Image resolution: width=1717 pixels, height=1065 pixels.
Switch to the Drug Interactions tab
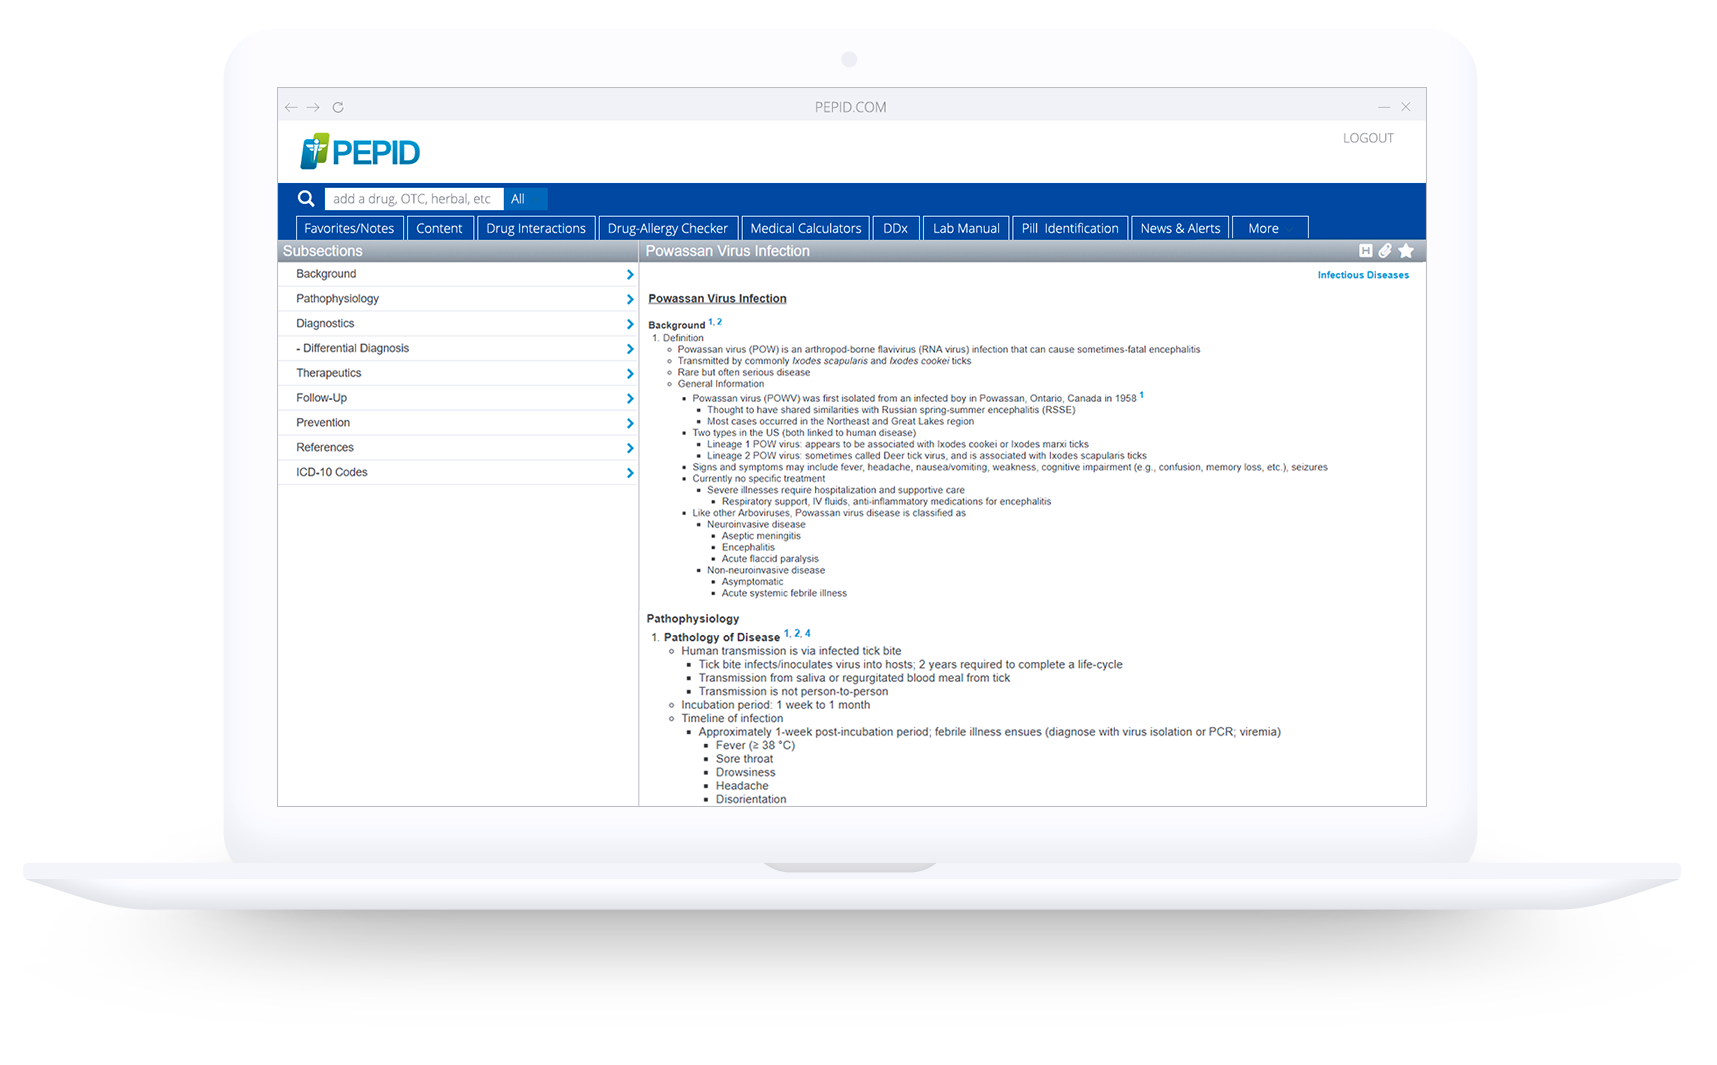tap(536, 227)
